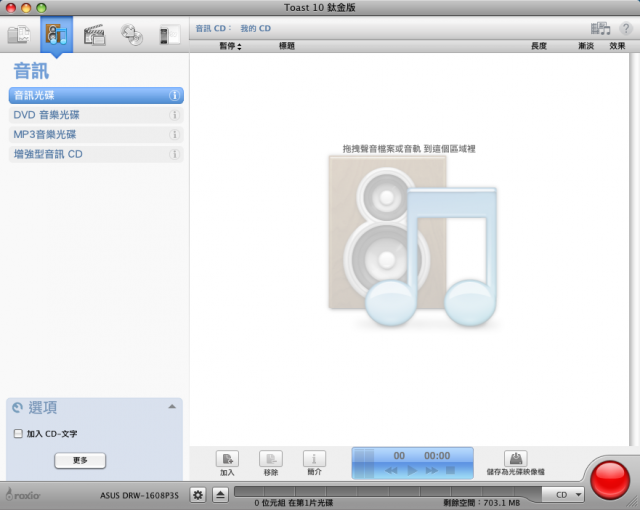Viewport: 640px width, 510px height.
Task: Click the ASUS DRW-1608P3S recorder name
Action: click(x=139, y=495)
